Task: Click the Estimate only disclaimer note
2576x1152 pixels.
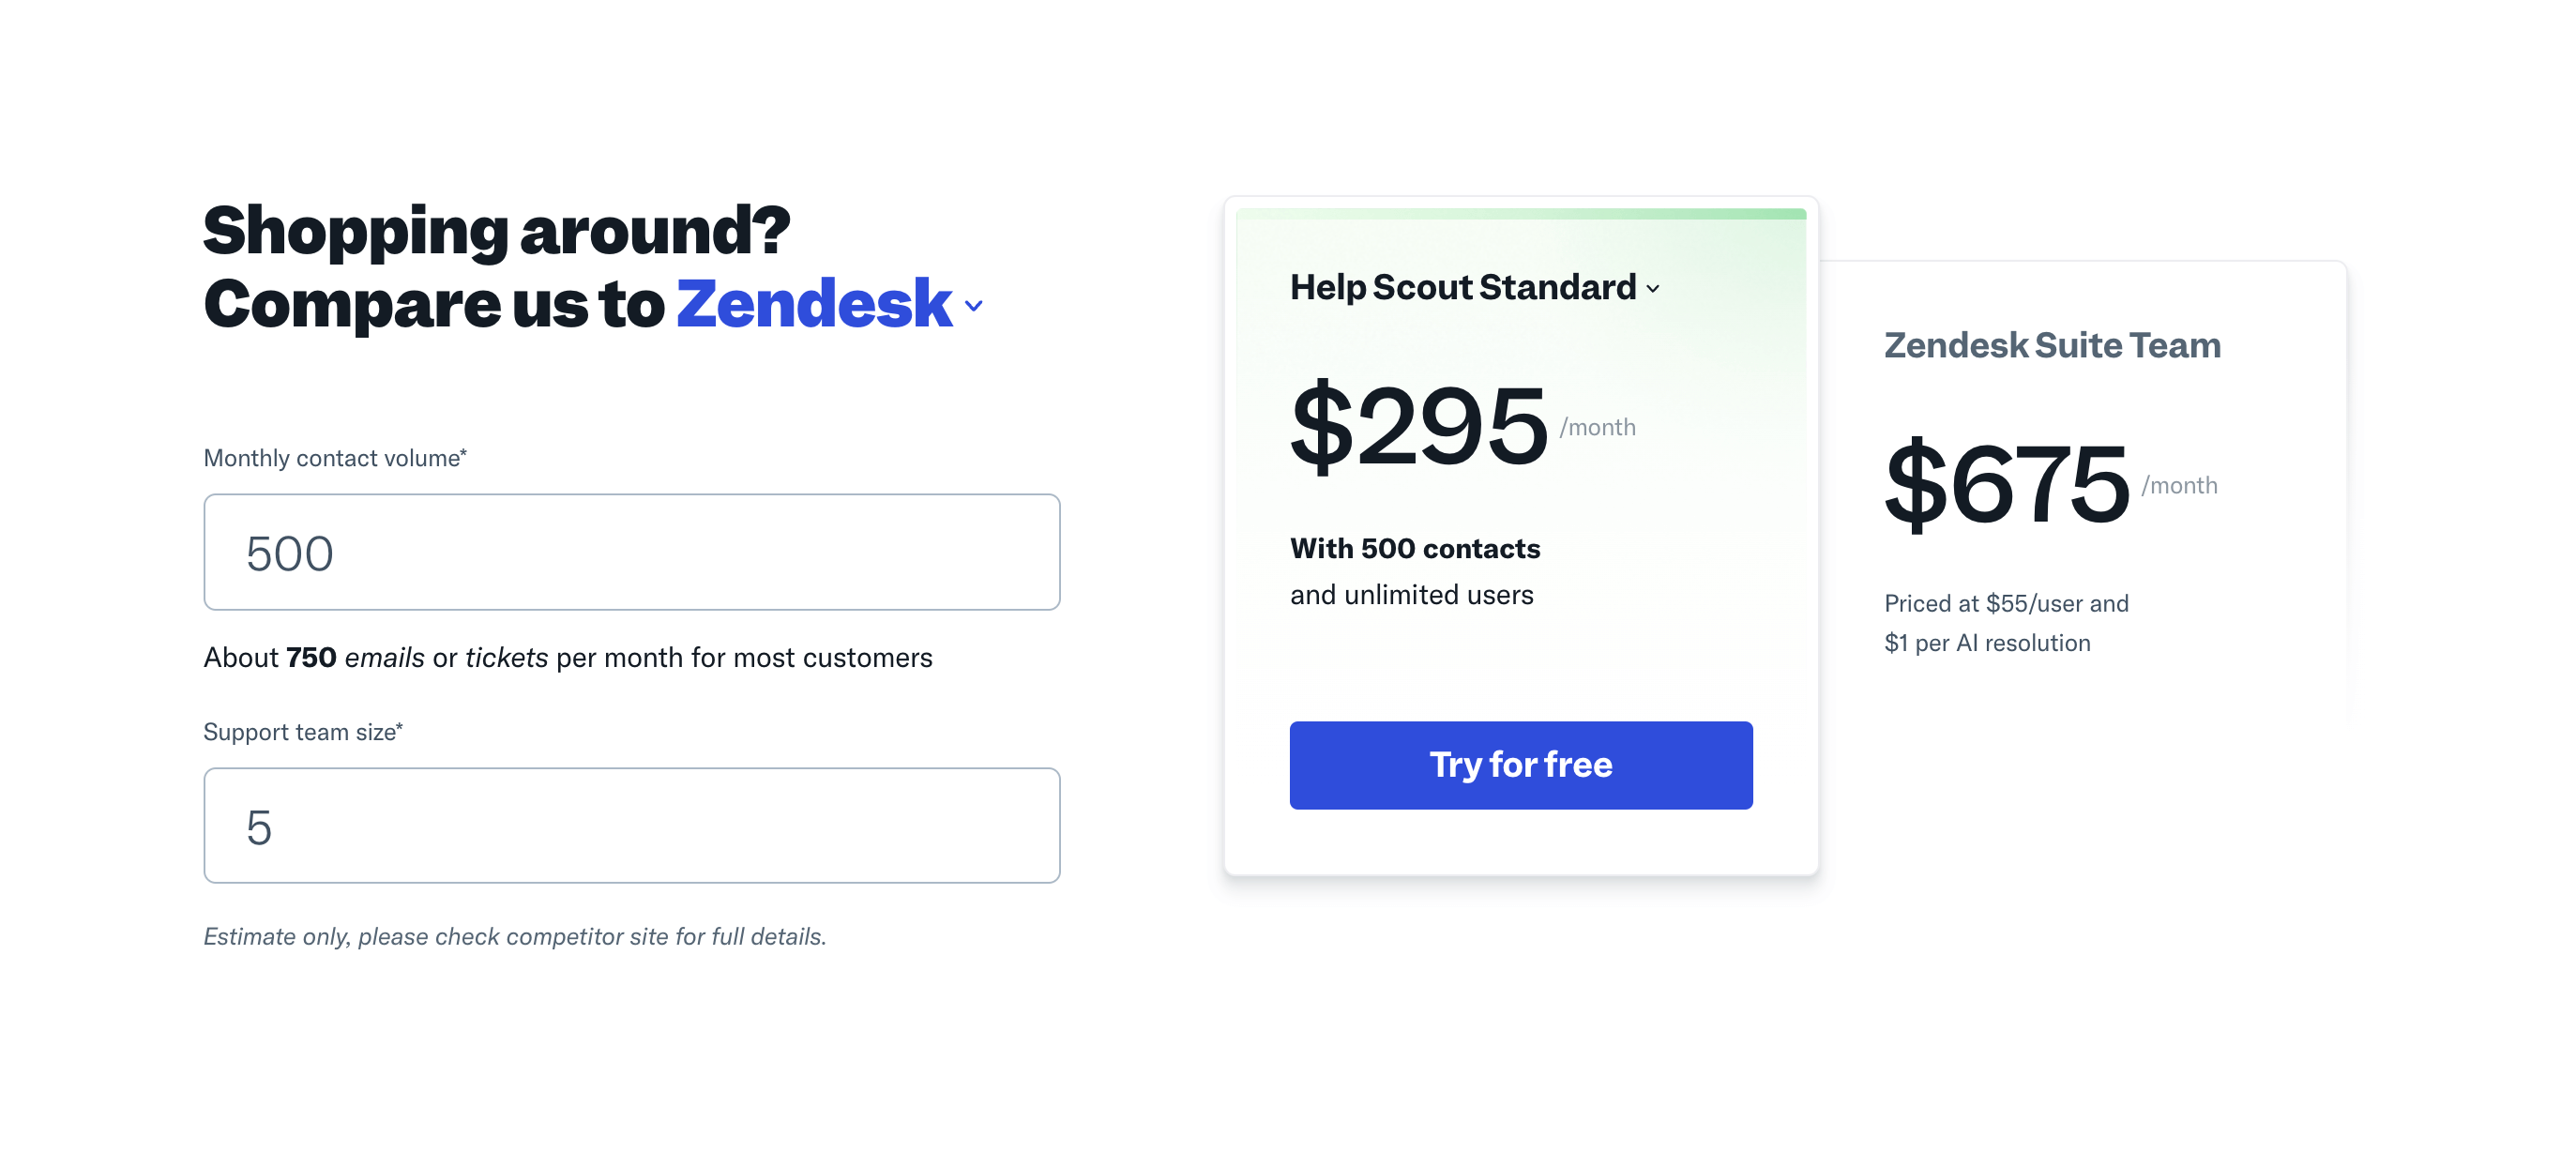Action: [514, 936]
